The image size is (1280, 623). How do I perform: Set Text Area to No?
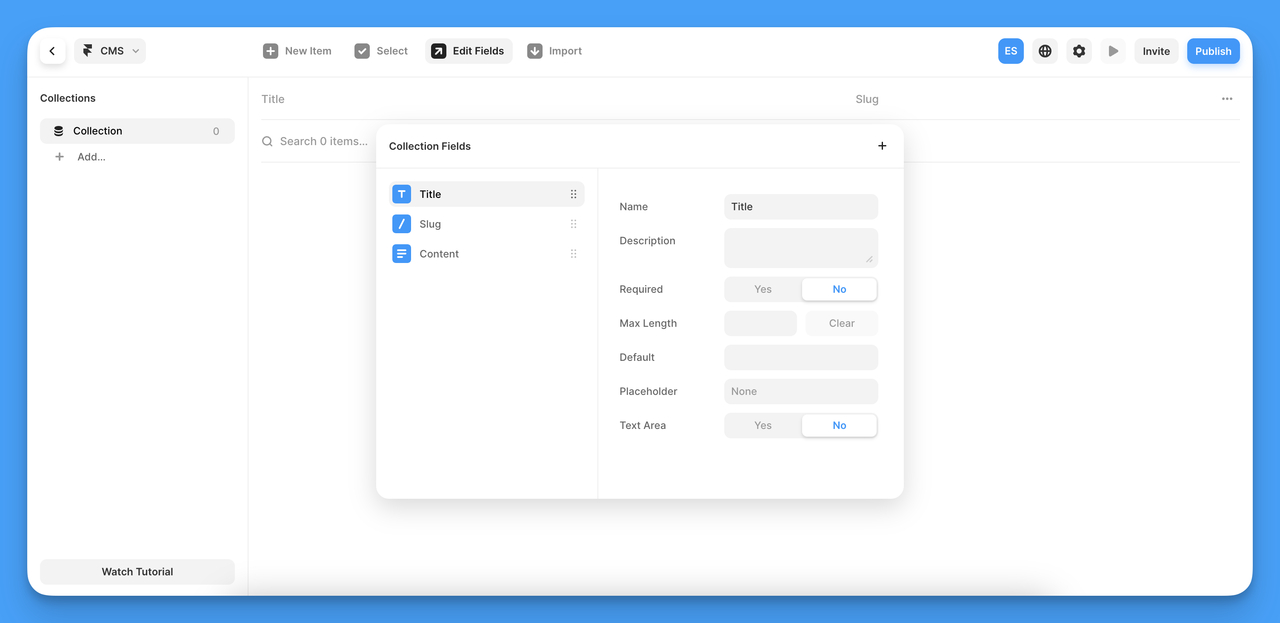pos(839,425)
